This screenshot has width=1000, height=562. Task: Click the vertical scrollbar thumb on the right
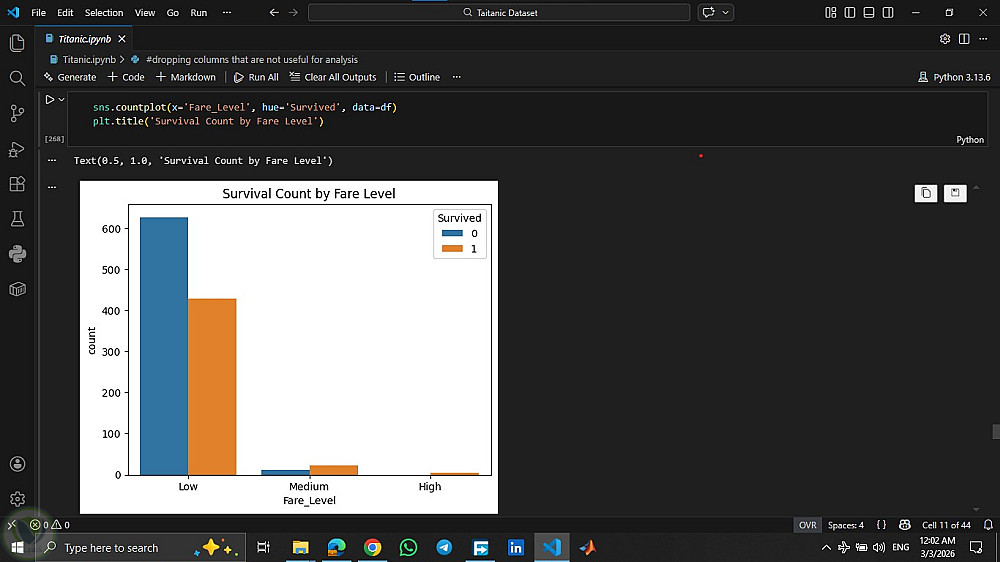[x=996, y=432]
